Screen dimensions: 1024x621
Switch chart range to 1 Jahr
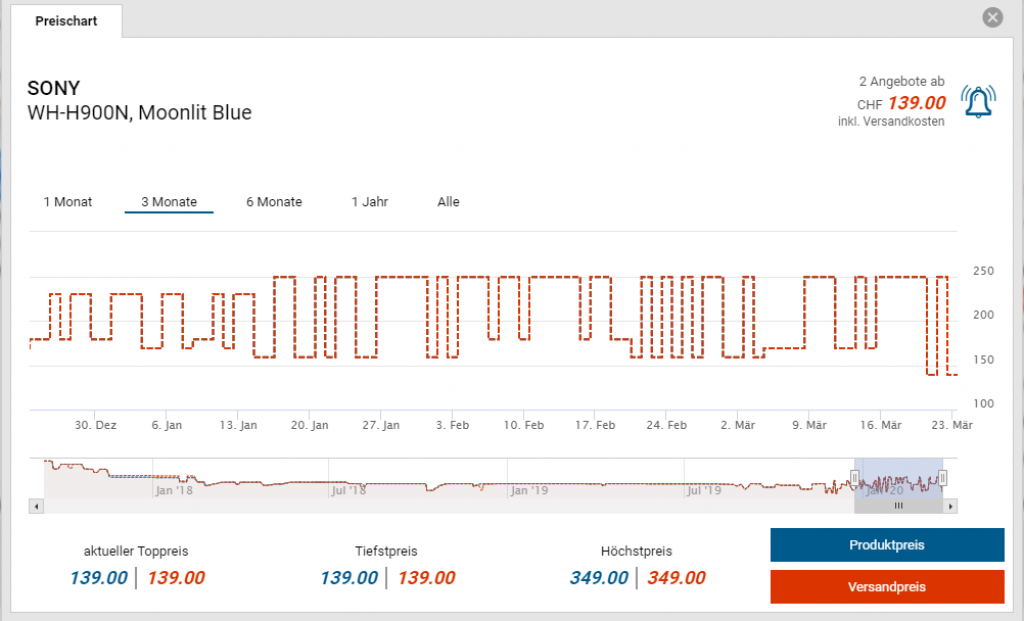tap(370, 202)
